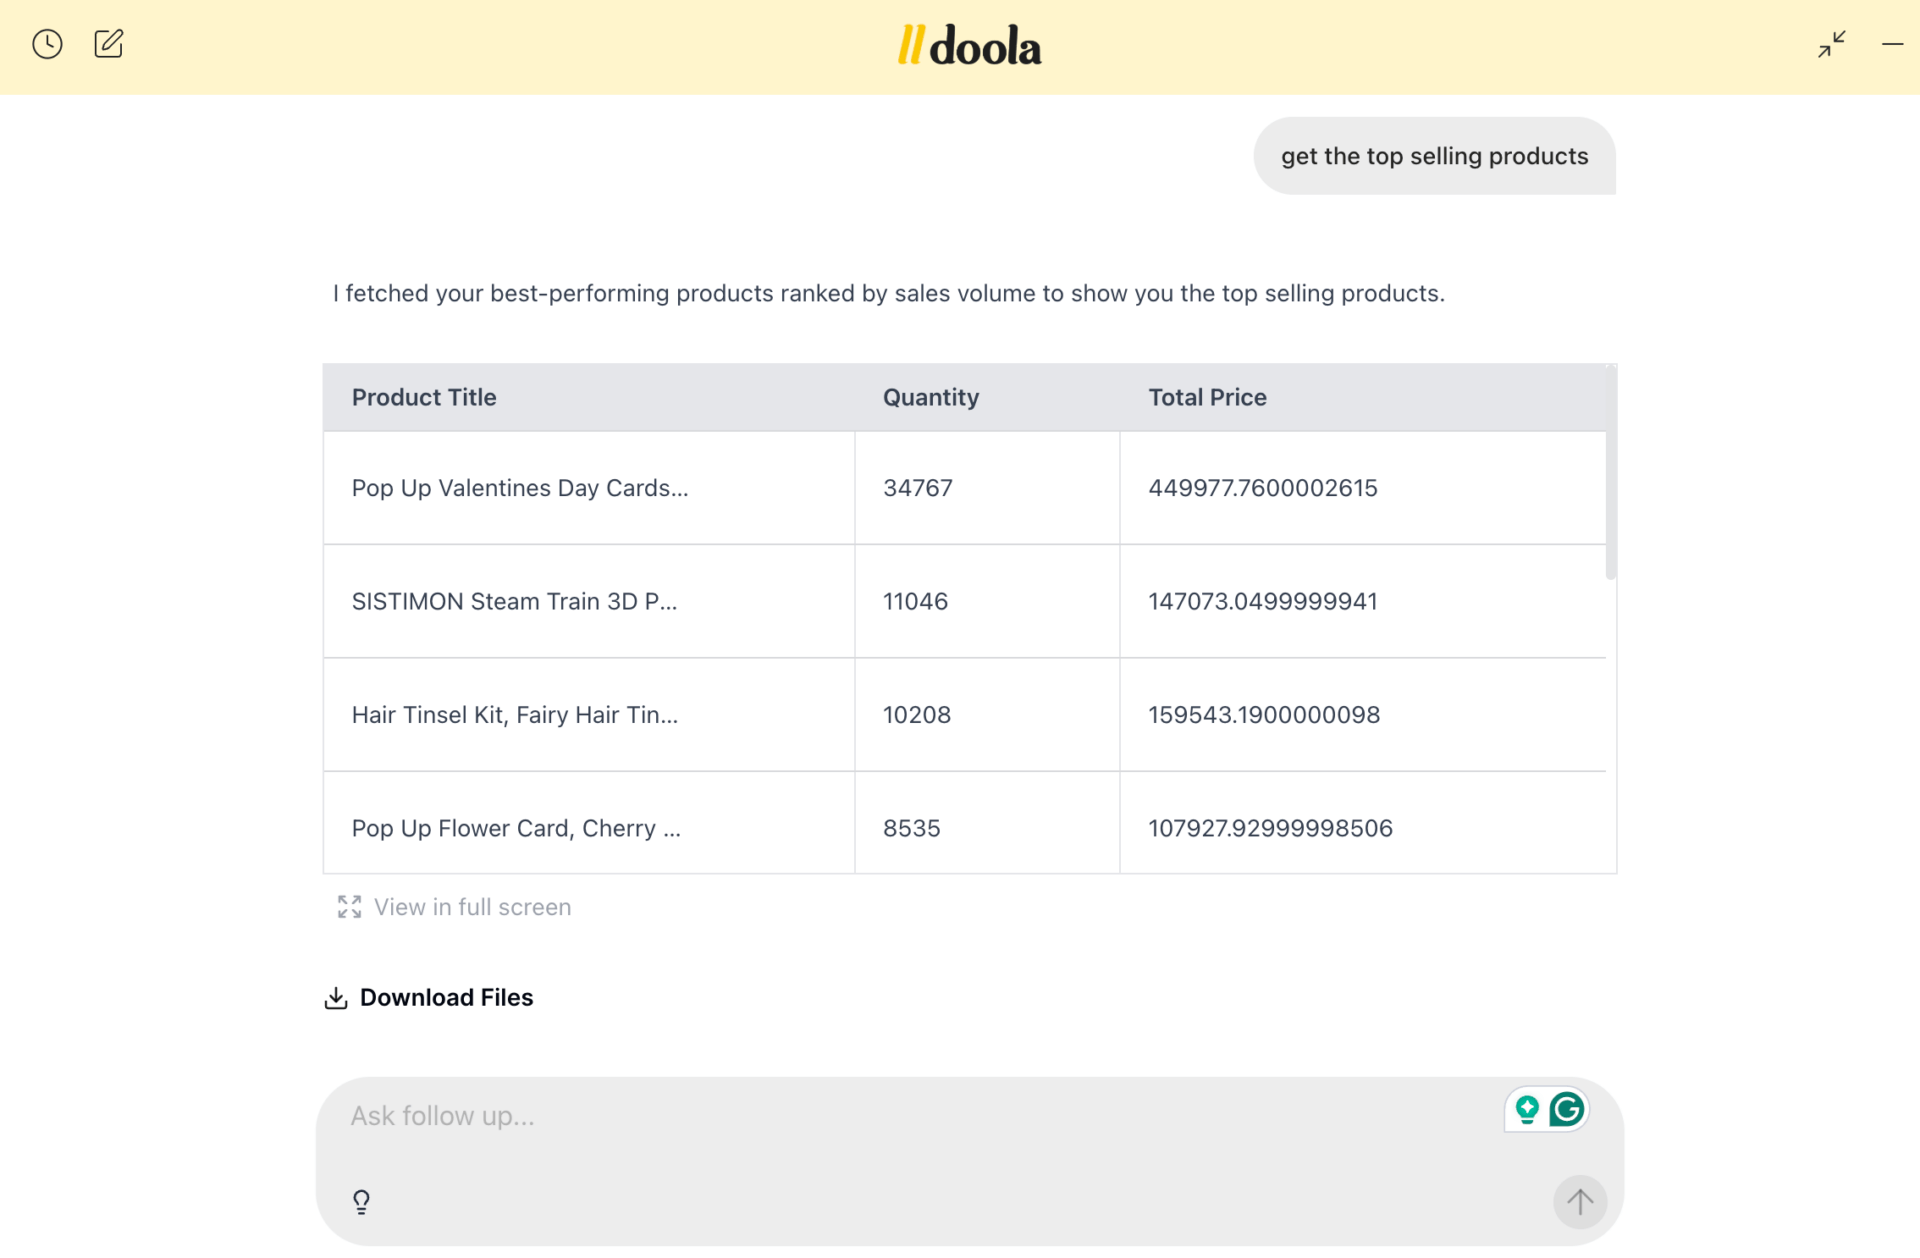Open Grammarly extension icon

coord(1567,1109)
